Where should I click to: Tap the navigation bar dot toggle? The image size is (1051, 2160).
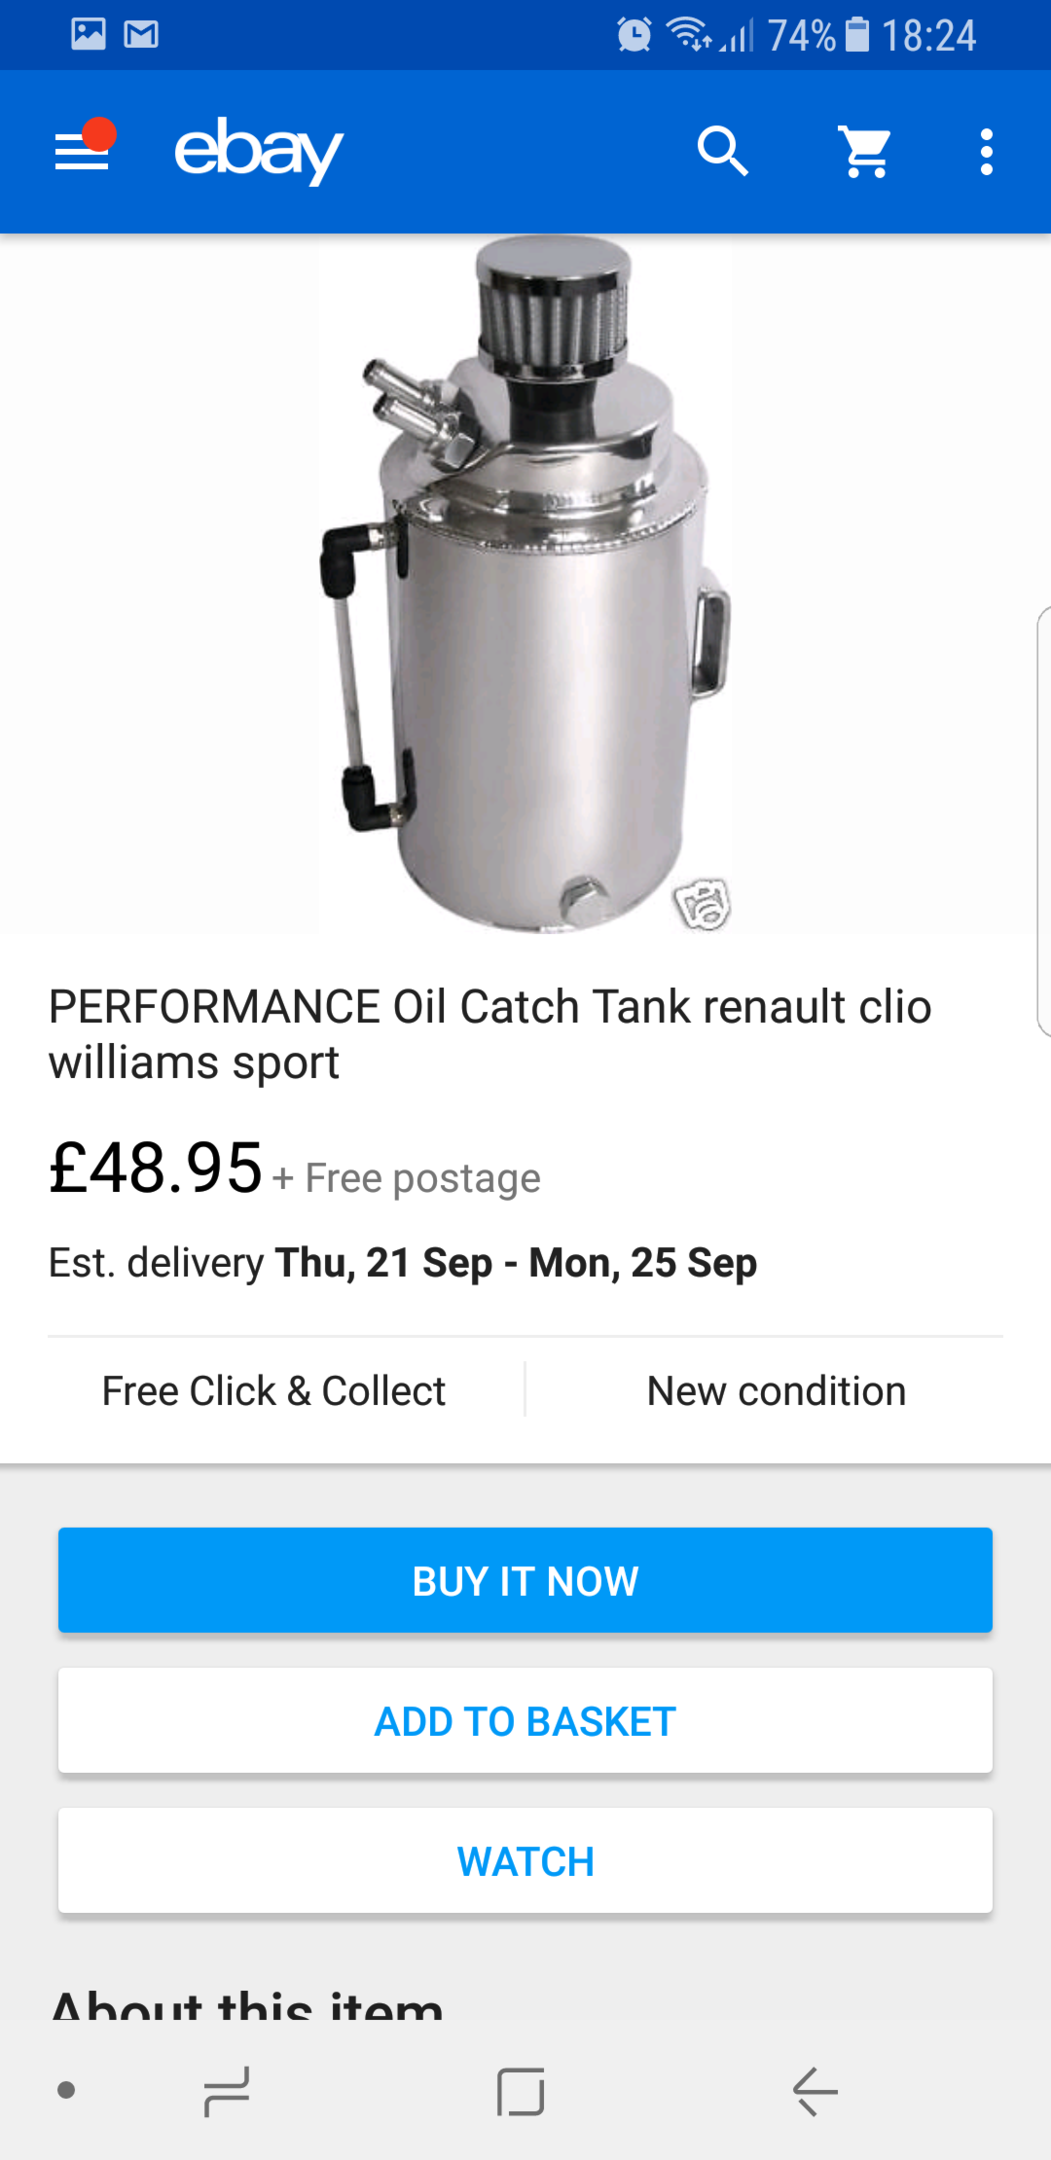[67, 2090]
